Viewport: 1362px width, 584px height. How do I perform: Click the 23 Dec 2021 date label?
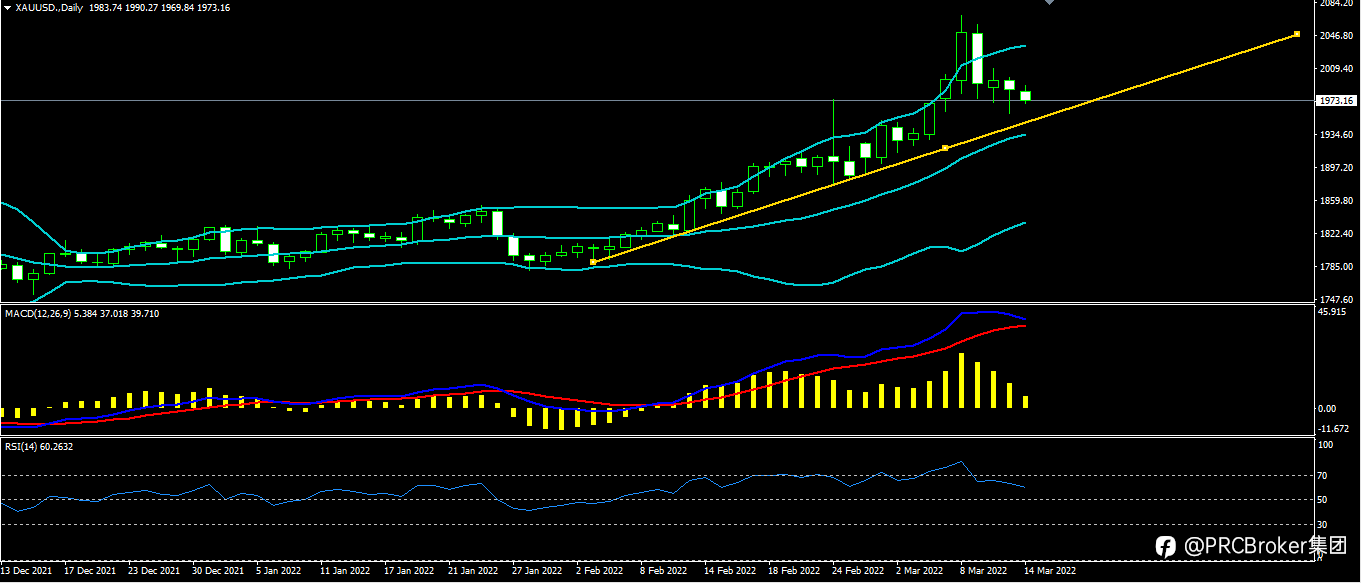pos(155,571)
